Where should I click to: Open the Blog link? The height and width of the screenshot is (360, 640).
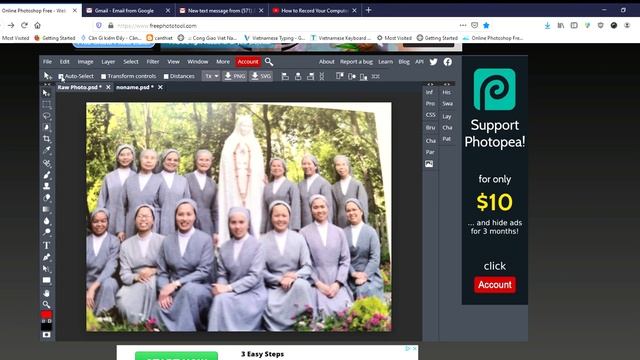point(404,62)
